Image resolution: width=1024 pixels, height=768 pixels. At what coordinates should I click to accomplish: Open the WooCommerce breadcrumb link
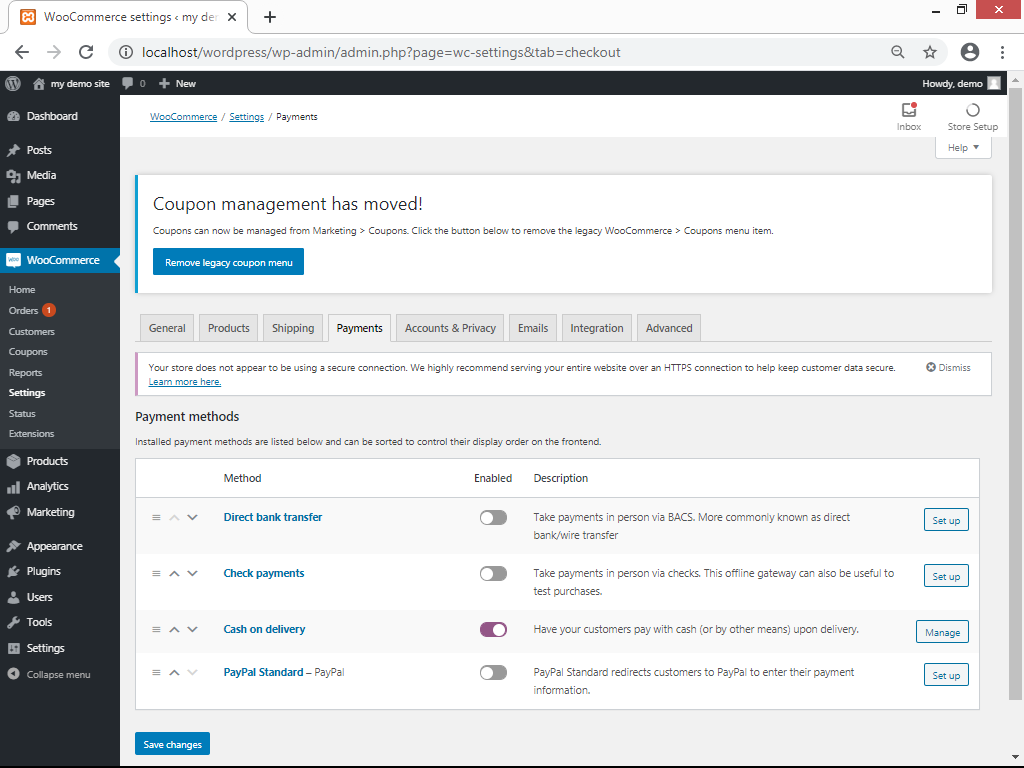coord(184,117)
